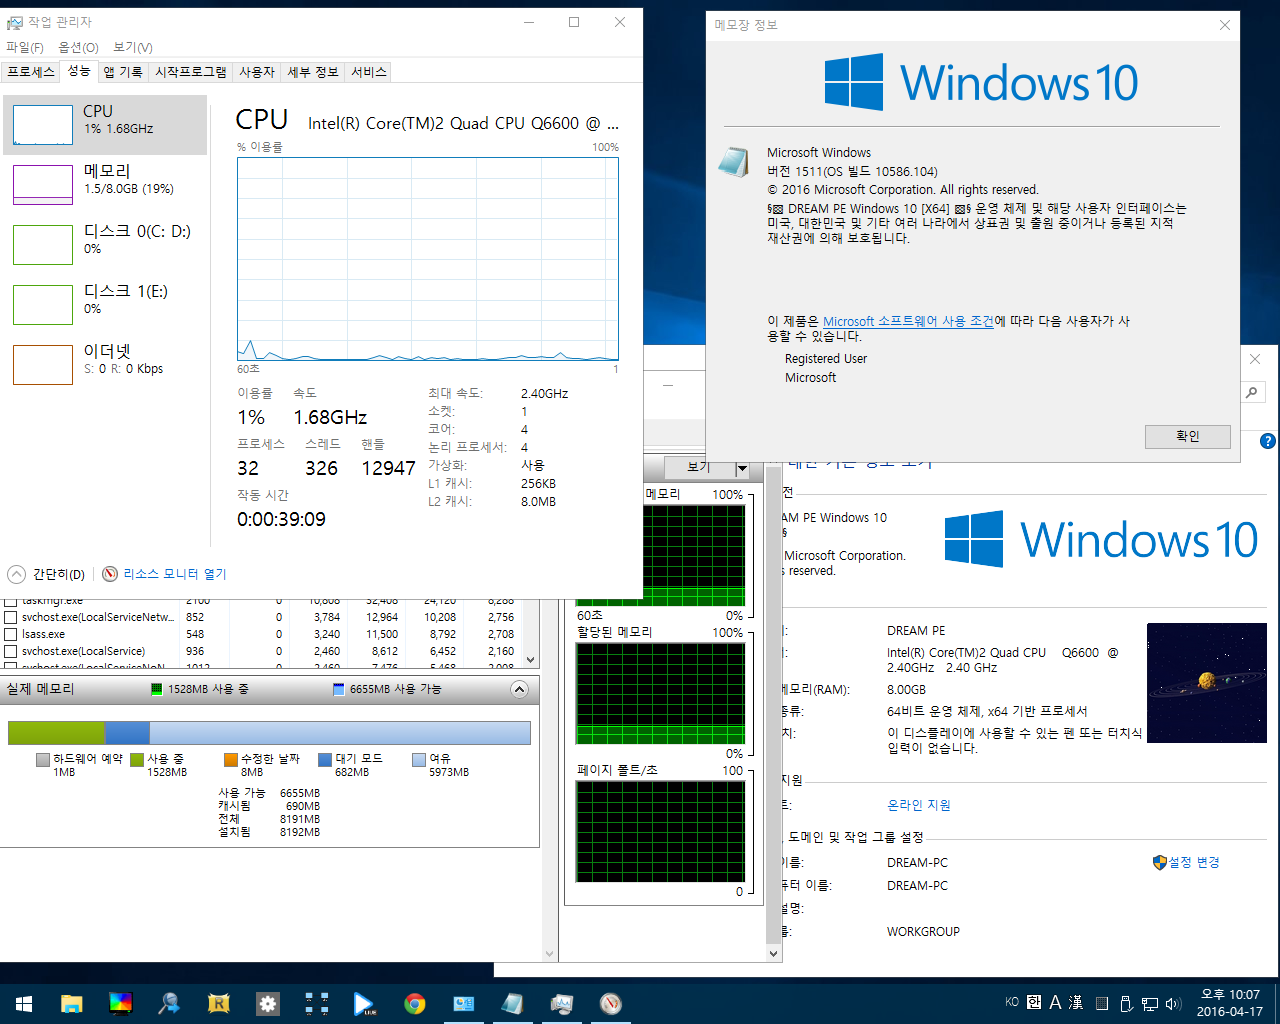
Task: Click the USB safely-remove tray icon
Action: [x=1126, y=1003]
